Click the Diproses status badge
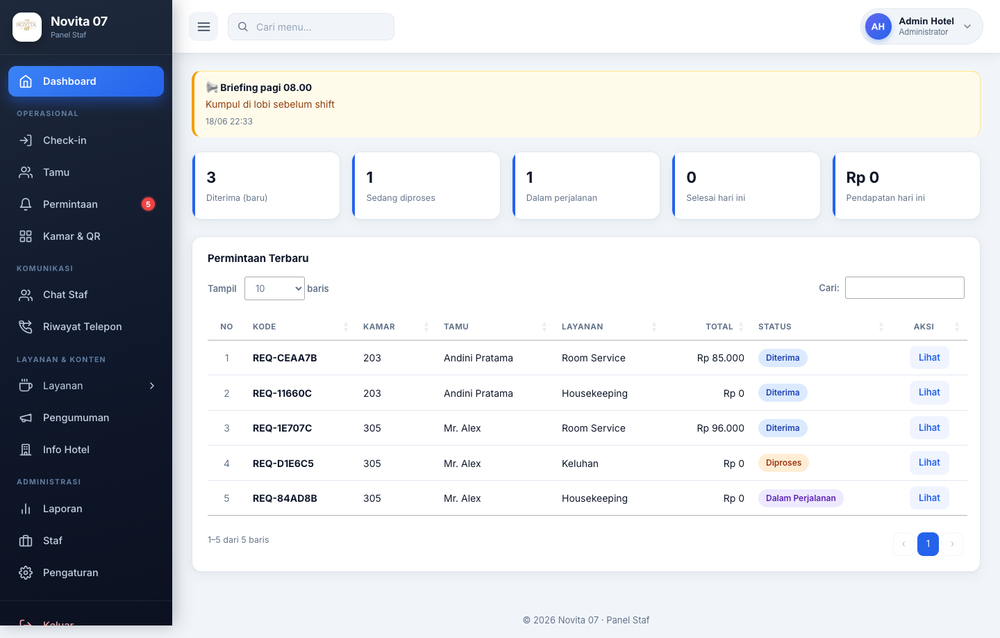This screenshot has width=1000, height=638. (783, 463)
